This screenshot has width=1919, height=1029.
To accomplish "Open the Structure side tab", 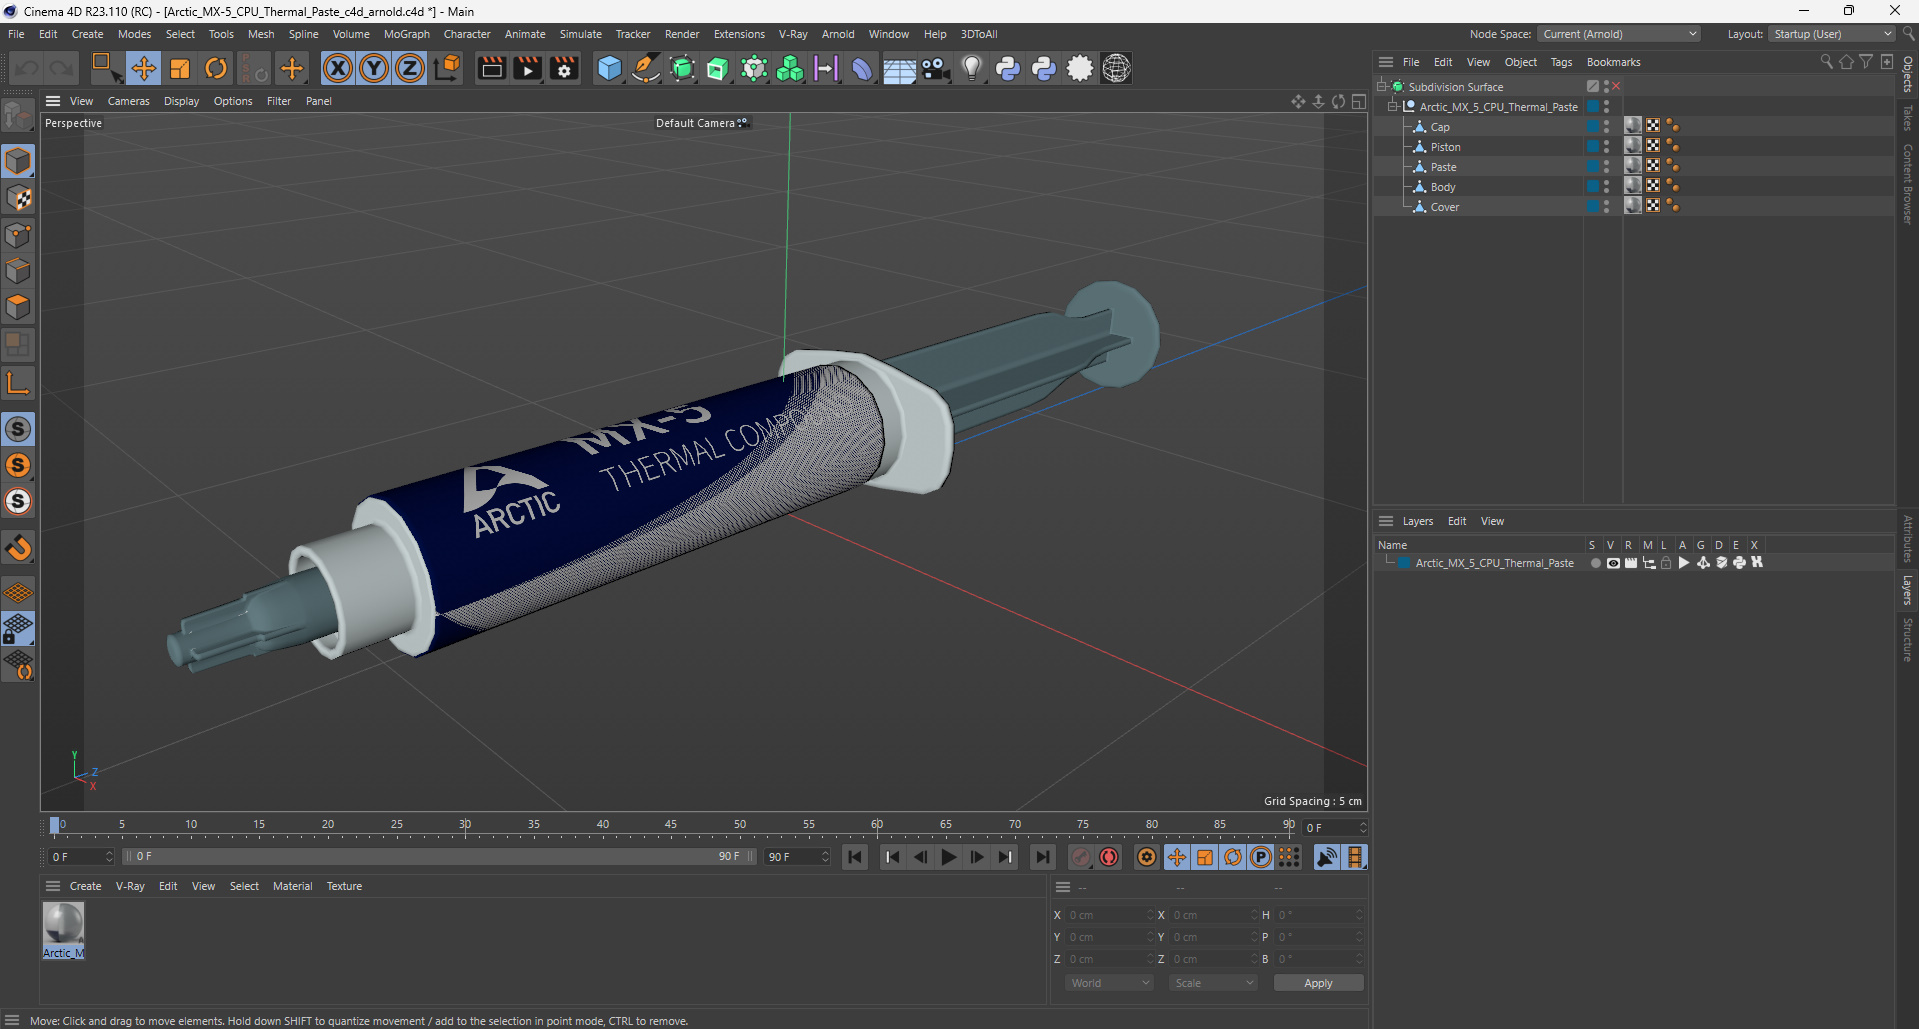I will pyautogui.click(x=1908, y=640).
